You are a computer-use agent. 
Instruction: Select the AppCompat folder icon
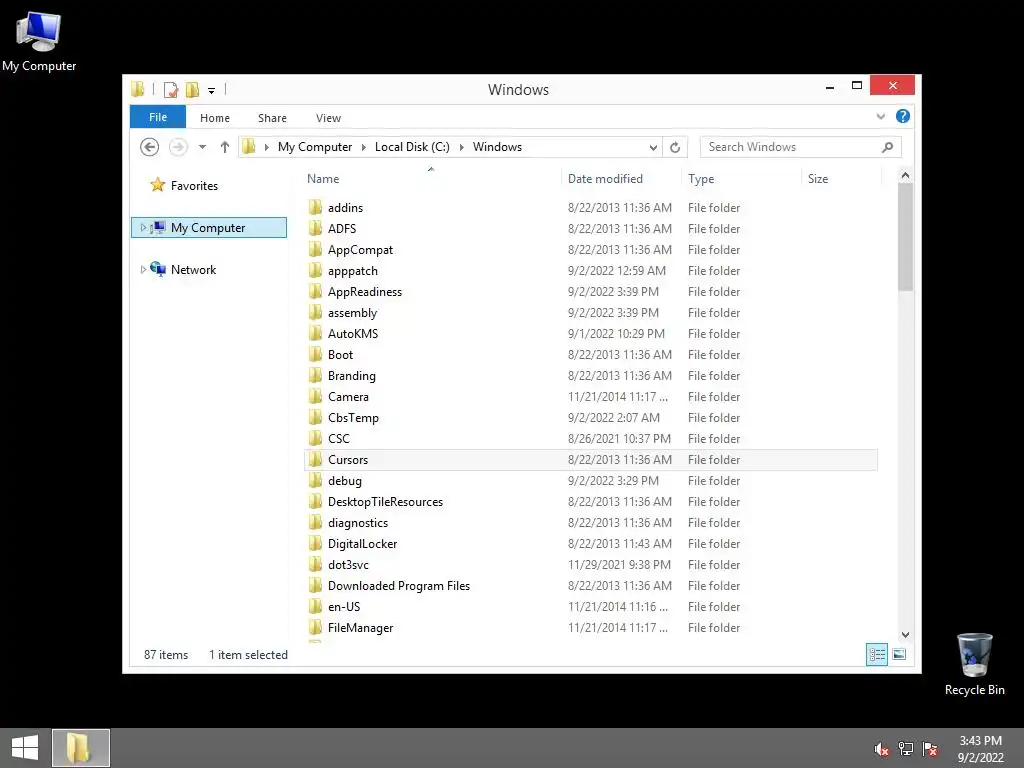click(x=315, y=249)
